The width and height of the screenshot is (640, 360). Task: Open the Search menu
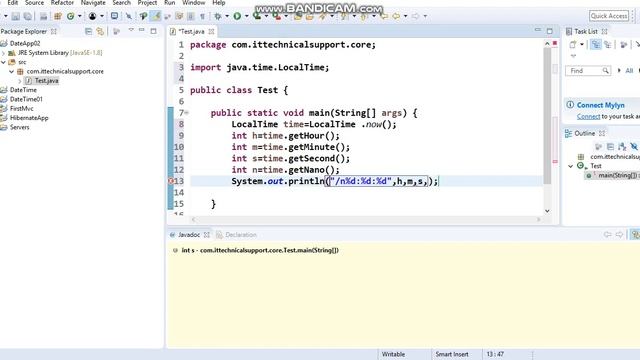(x=122, y=3)
